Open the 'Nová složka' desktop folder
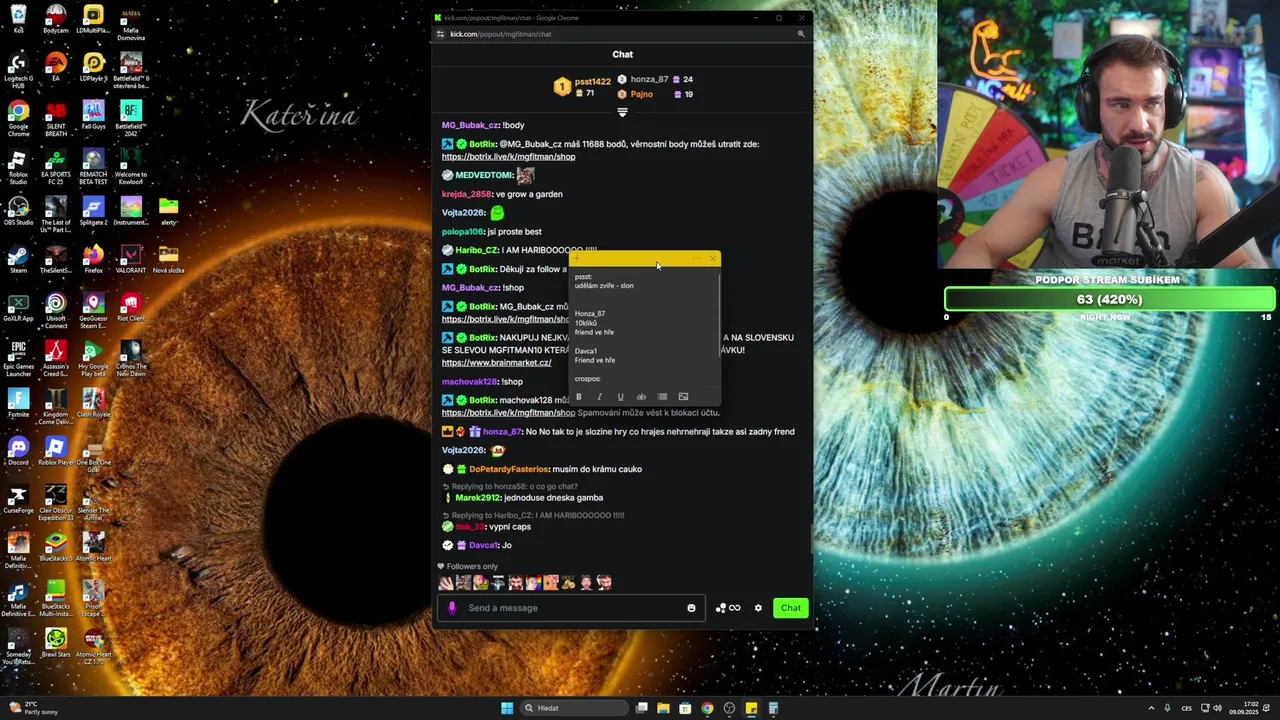The width and height of the screenshot is (1280, 720). (x=168, y=259)
